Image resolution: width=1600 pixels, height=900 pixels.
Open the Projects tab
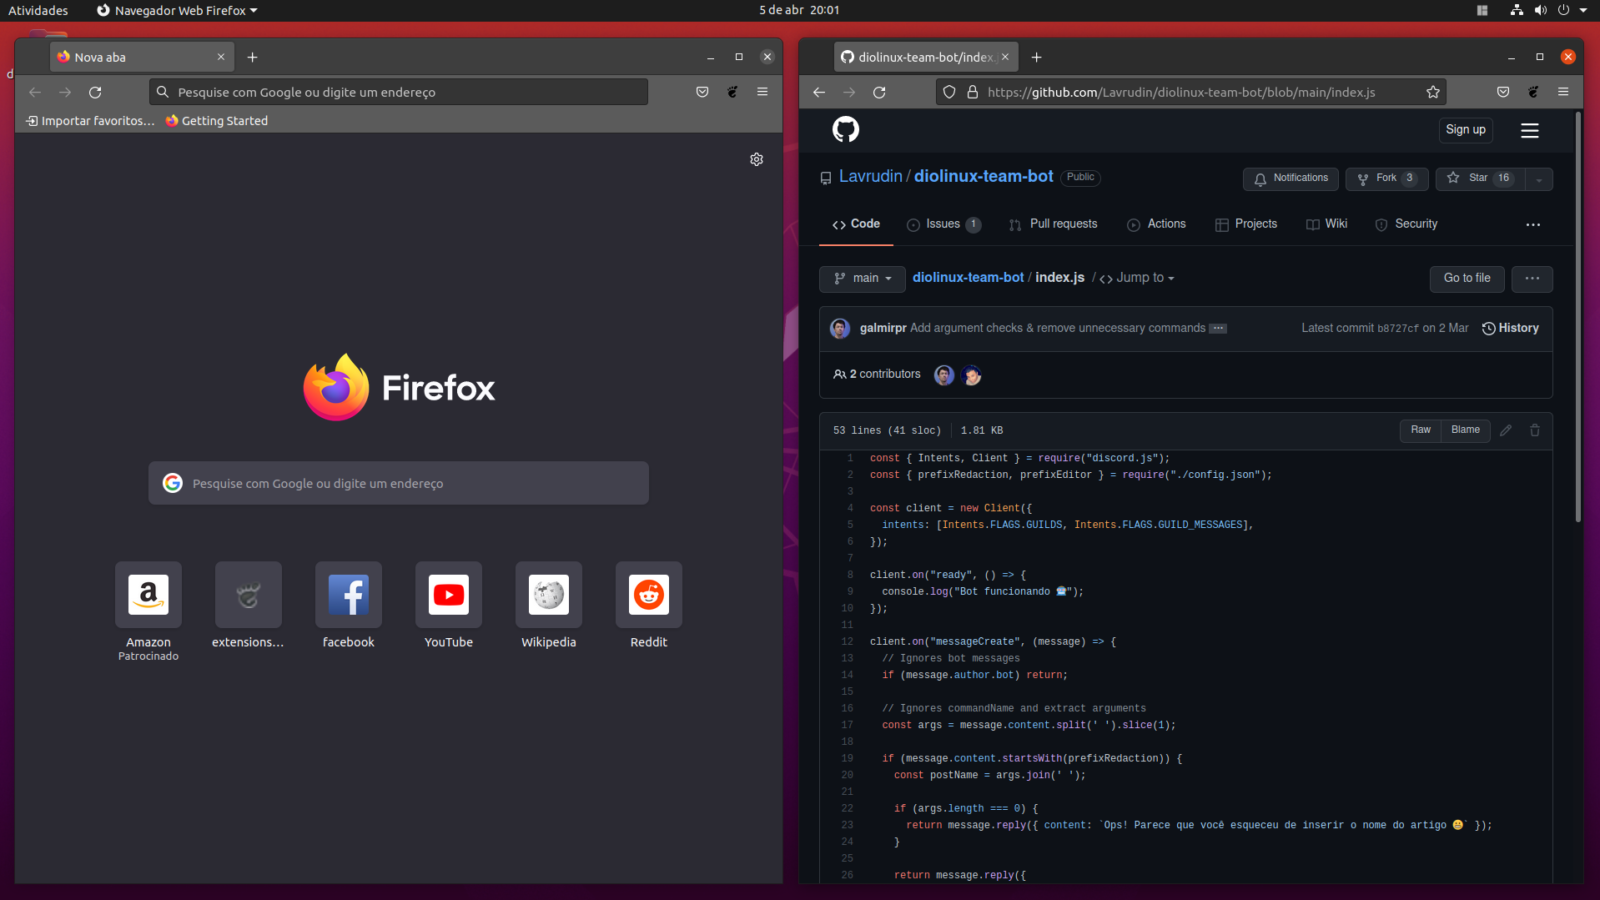[x=1246, y=224]
